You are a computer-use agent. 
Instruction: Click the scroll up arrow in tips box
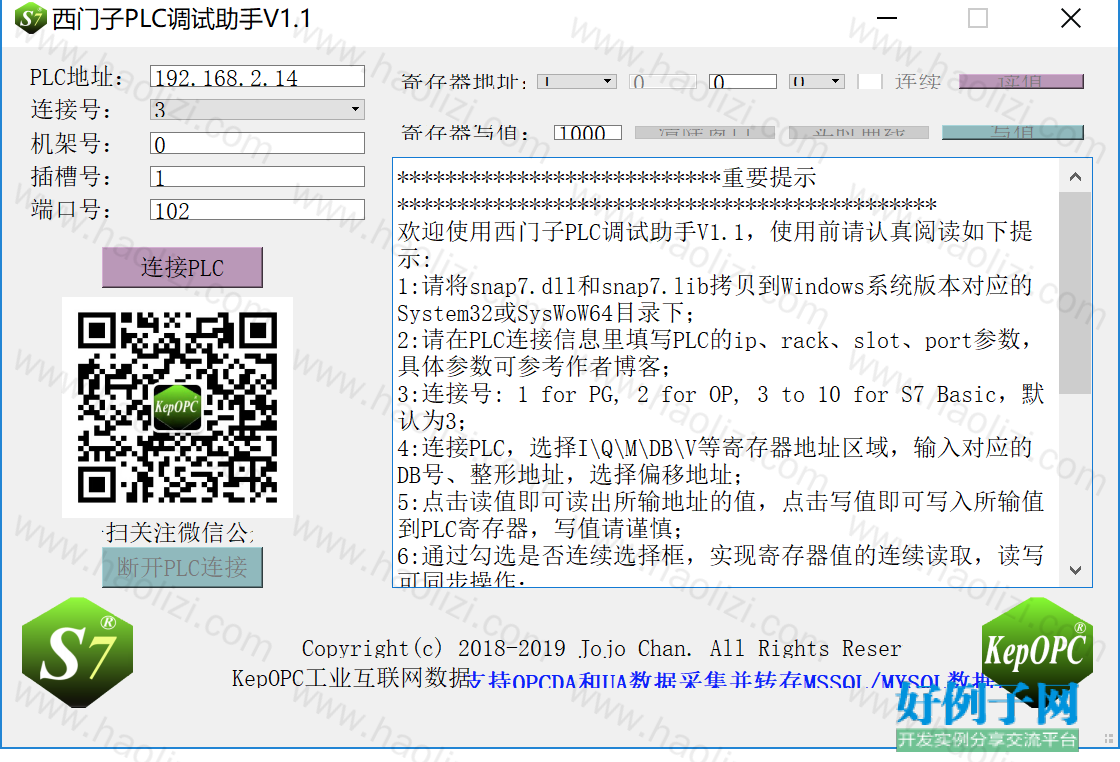pos(1076,176)
